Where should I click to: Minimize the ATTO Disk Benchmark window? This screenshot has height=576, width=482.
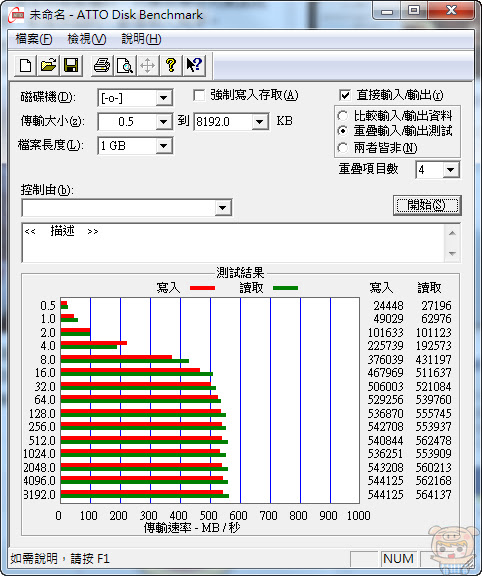click(x=386, y=11)
